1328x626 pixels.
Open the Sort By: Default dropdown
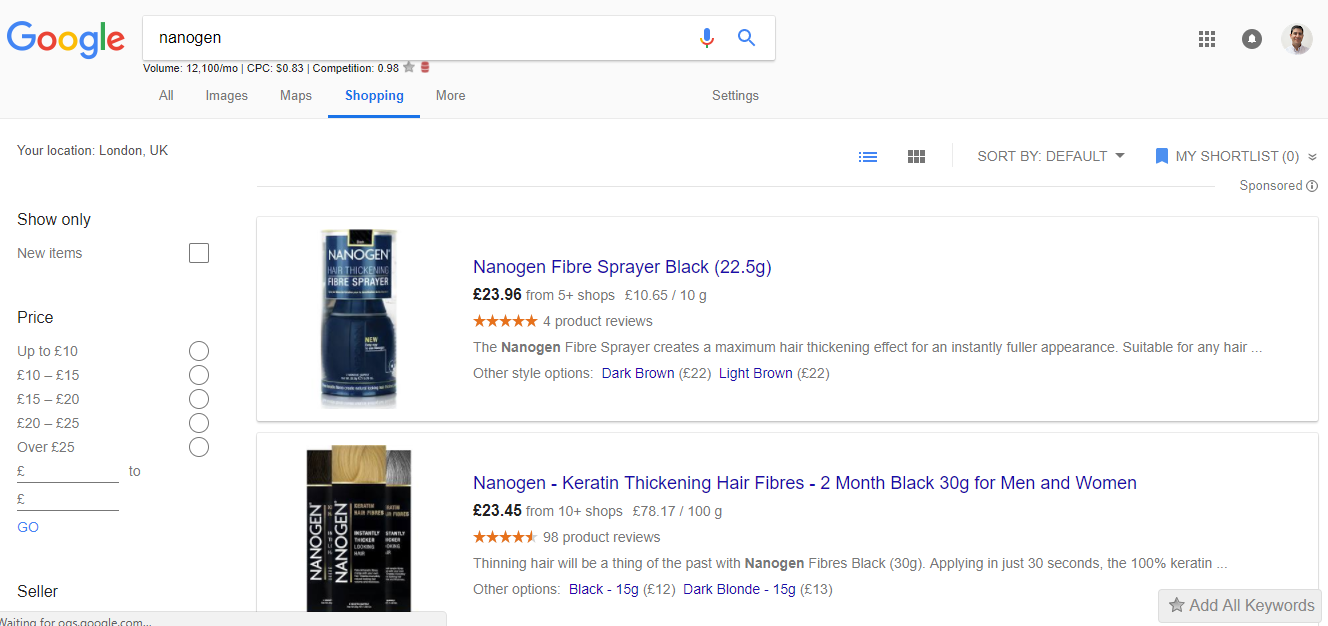point(1051,156)
